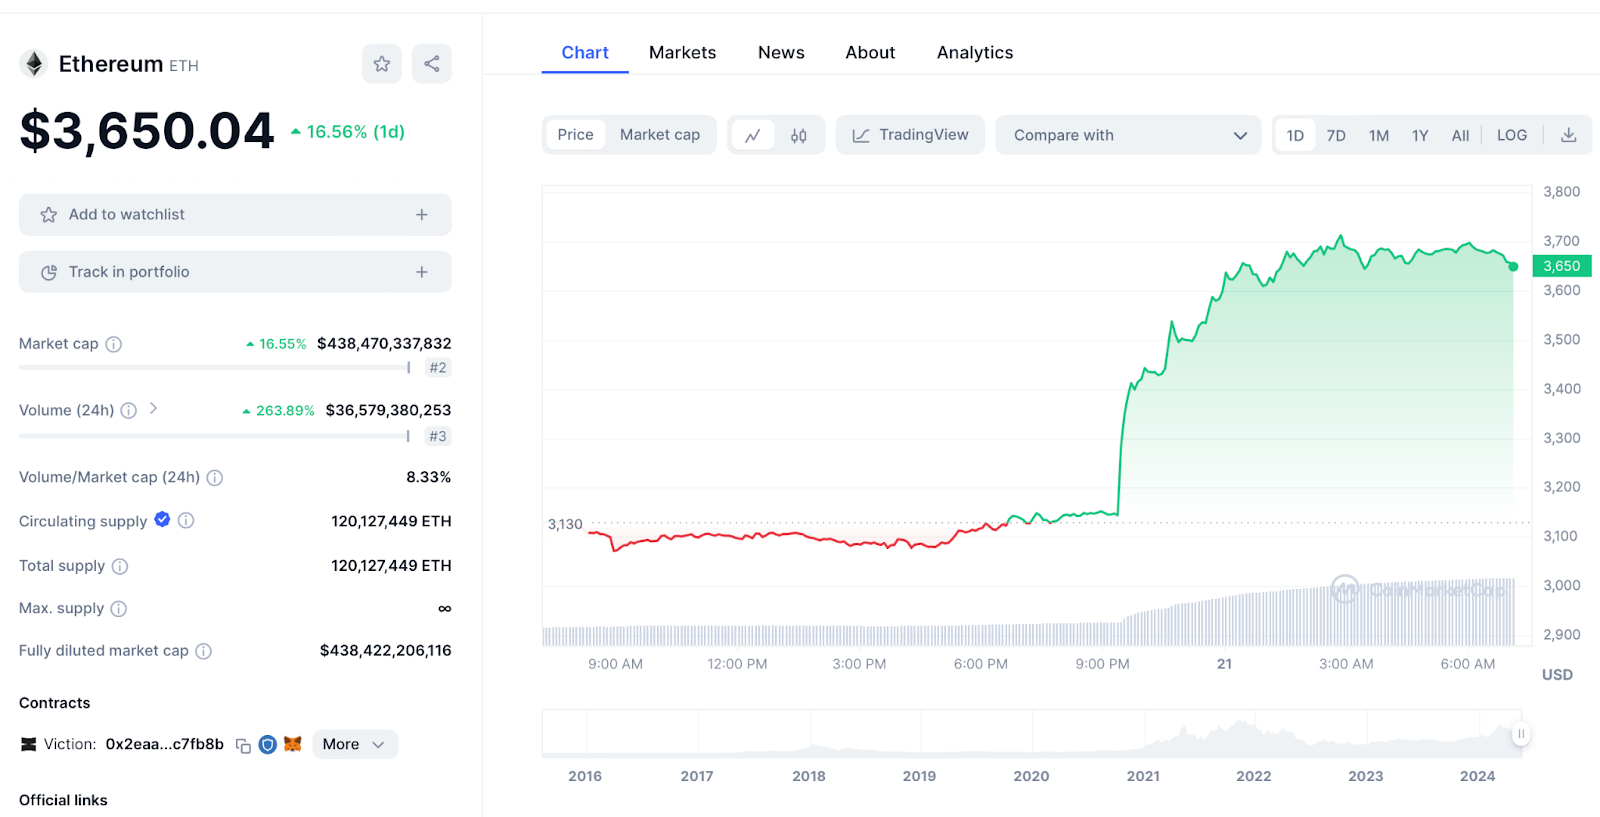
Task: Click the 16.56% (1d) price change
Action: pos(348,132)
